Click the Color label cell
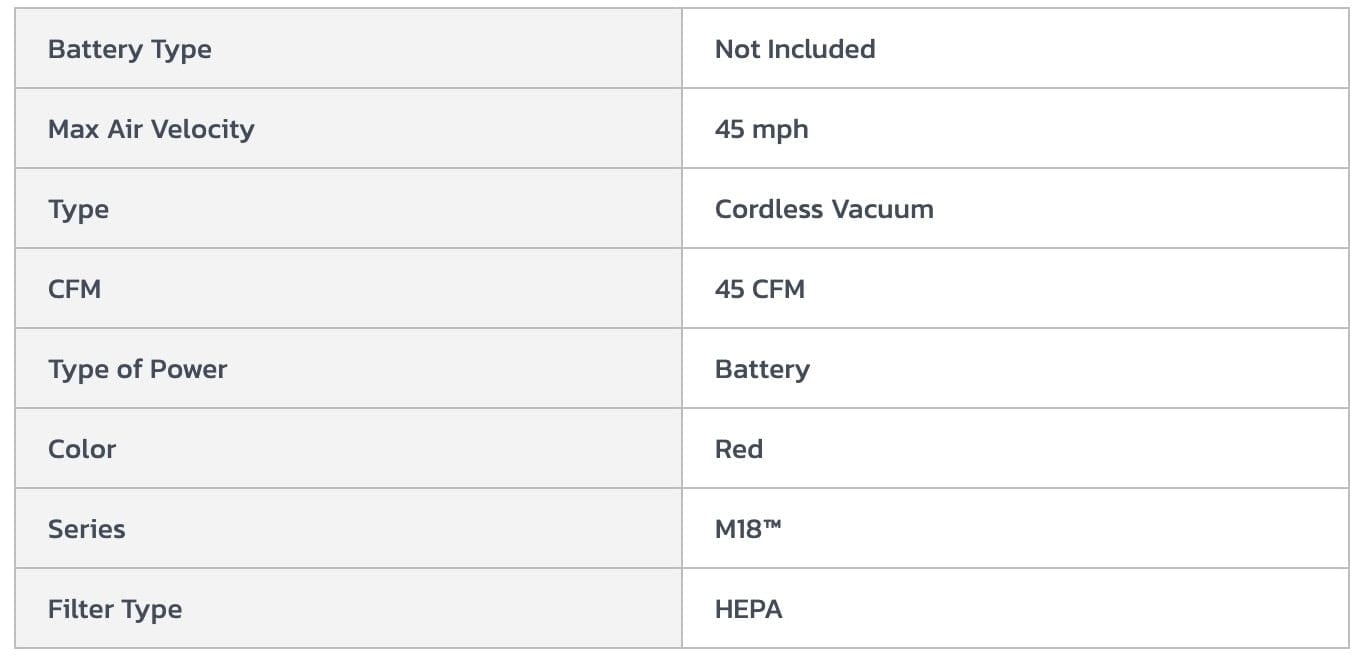The image size is (1357, 658). point(82,449)
